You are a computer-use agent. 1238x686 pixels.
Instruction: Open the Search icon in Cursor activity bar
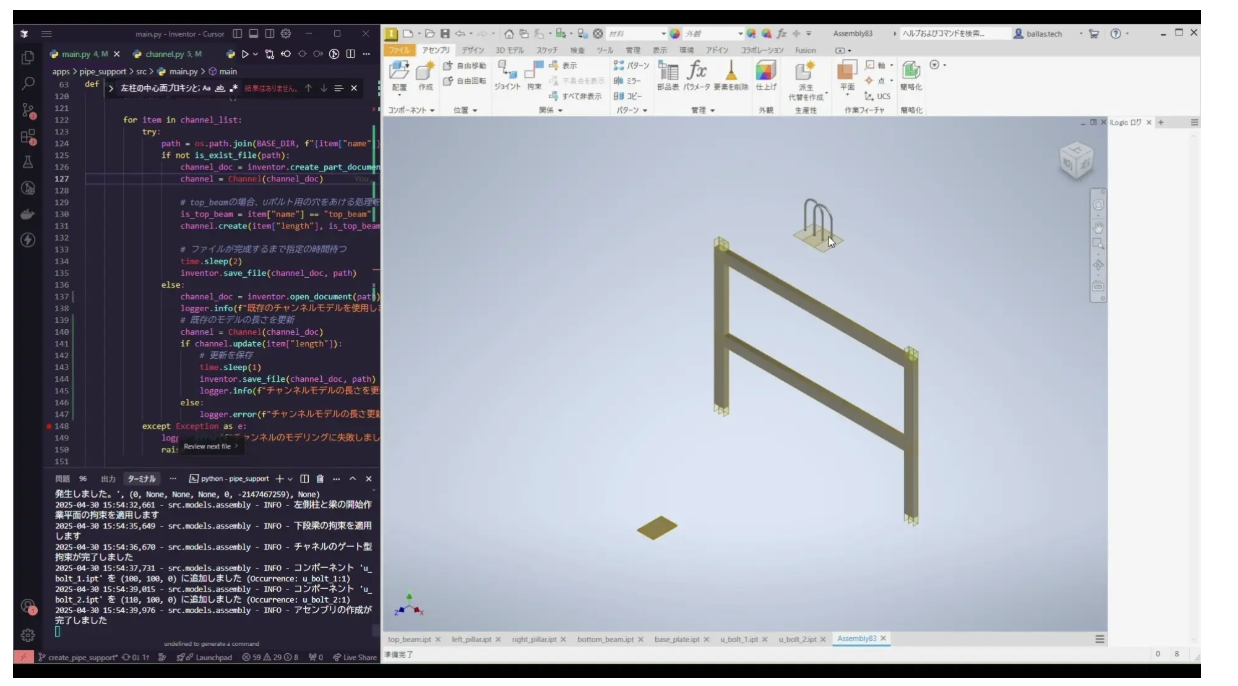[28, 84]
